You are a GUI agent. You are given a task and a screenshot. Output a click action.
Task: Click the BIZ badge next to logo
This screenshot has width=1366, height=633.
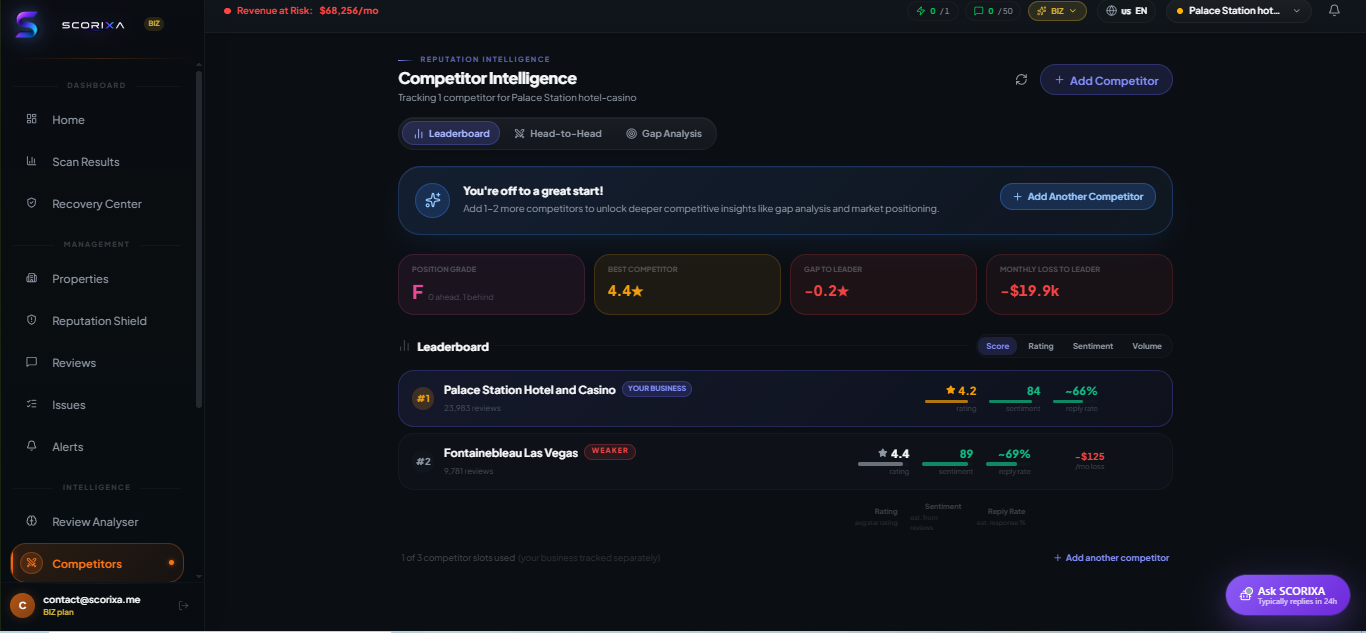tap(154, 24)
